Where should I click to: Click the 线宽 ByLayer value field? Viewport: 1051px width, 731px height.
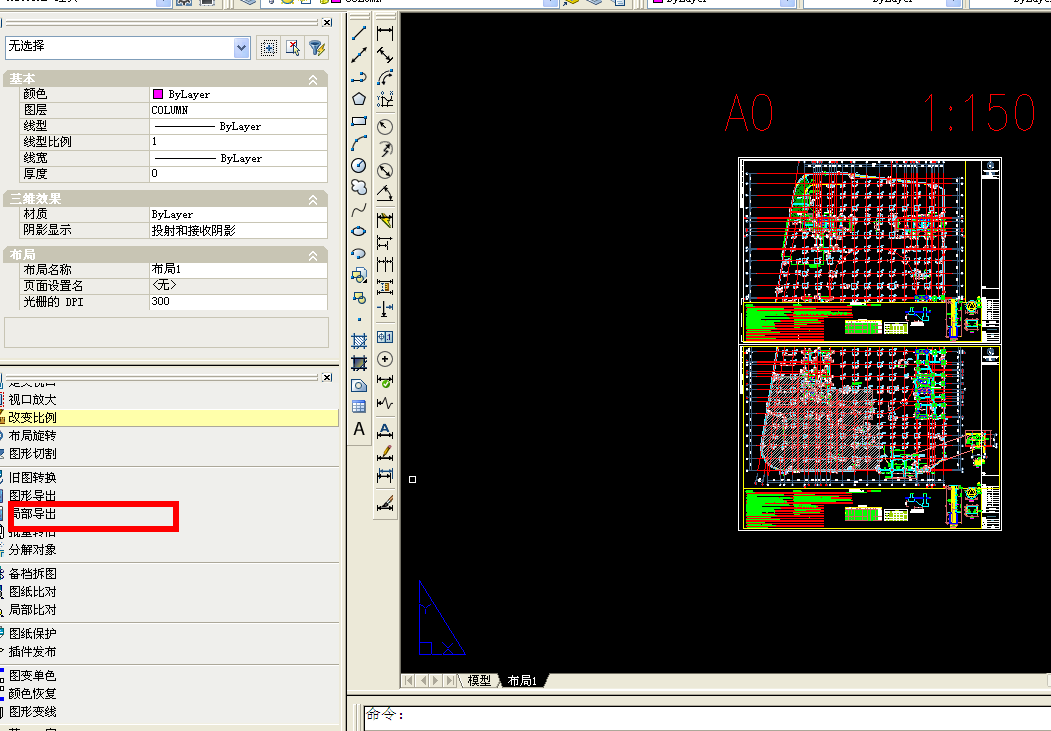click(238, 158)
